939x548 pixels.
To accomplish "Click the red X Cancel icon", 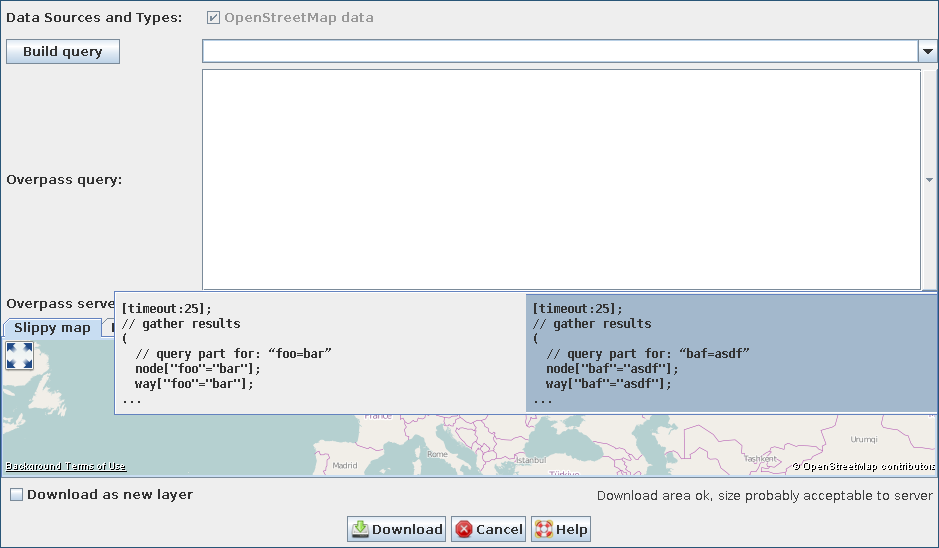I will 463,530.
